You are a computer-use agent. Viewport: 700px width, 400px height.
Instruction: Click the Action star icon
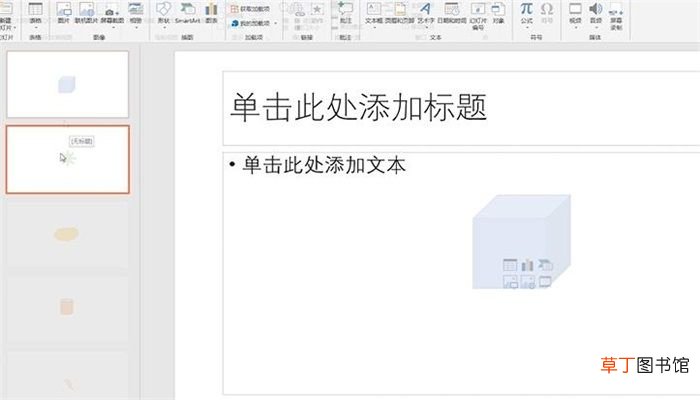(x=317, y=9)
